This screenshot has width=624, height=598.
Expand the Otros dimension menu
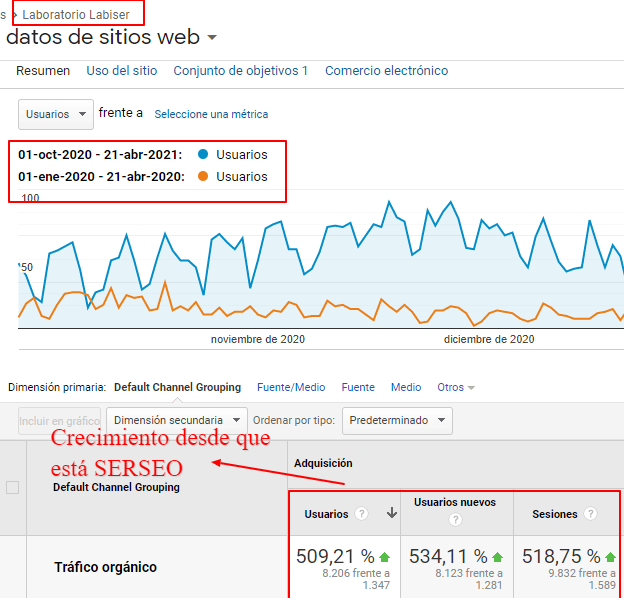pyautogui.click(x=456, y=387)
